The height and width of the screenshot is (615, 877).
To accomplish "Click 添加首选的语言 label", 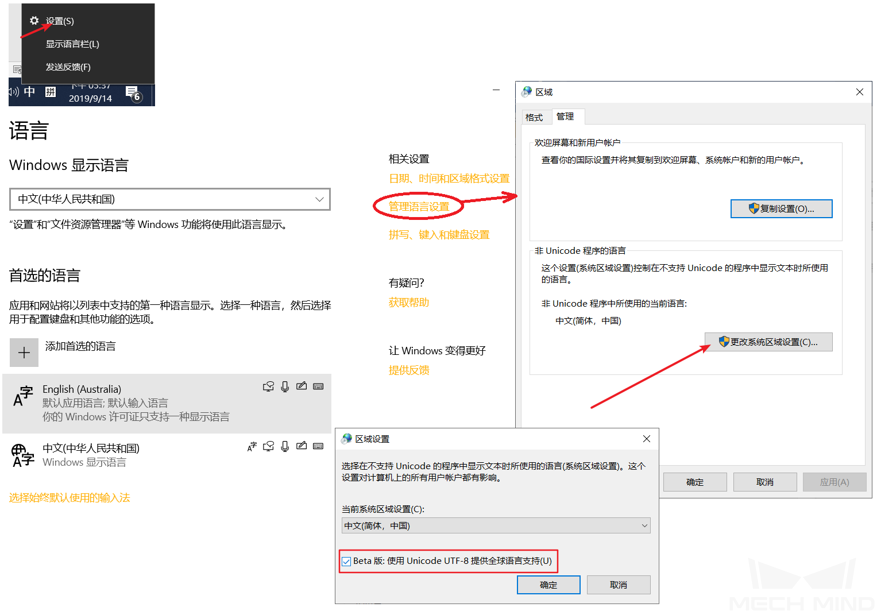I will [x=81, y=346].
